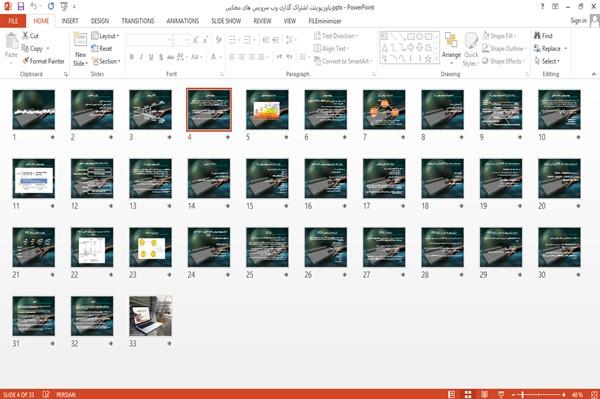Switch to the TRANSITIONS tab

point(138,21)
